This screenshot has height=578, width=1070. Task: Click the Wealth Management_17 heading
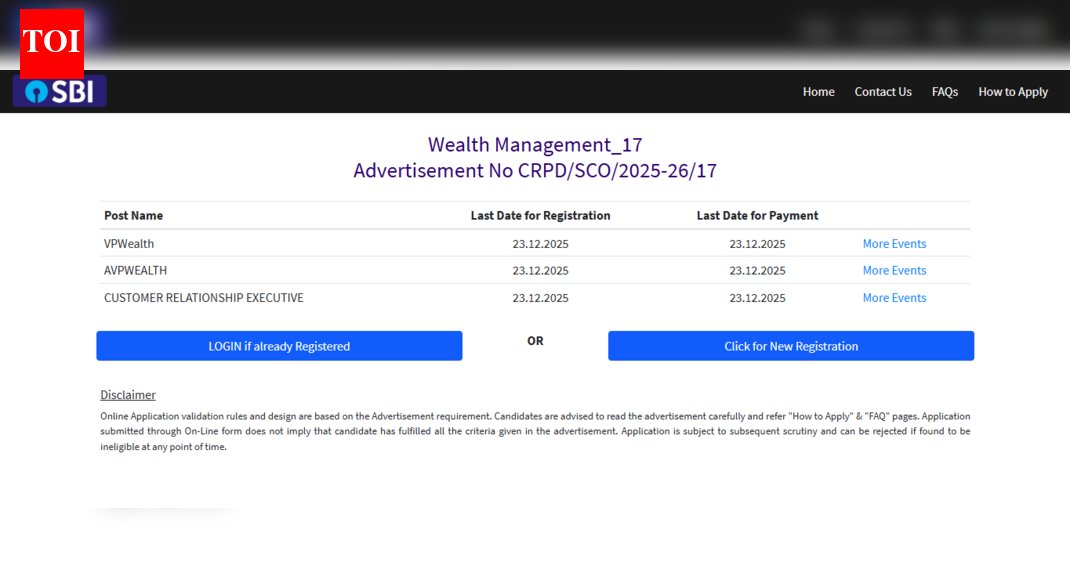pyautogui.click(x=535, y=144)
